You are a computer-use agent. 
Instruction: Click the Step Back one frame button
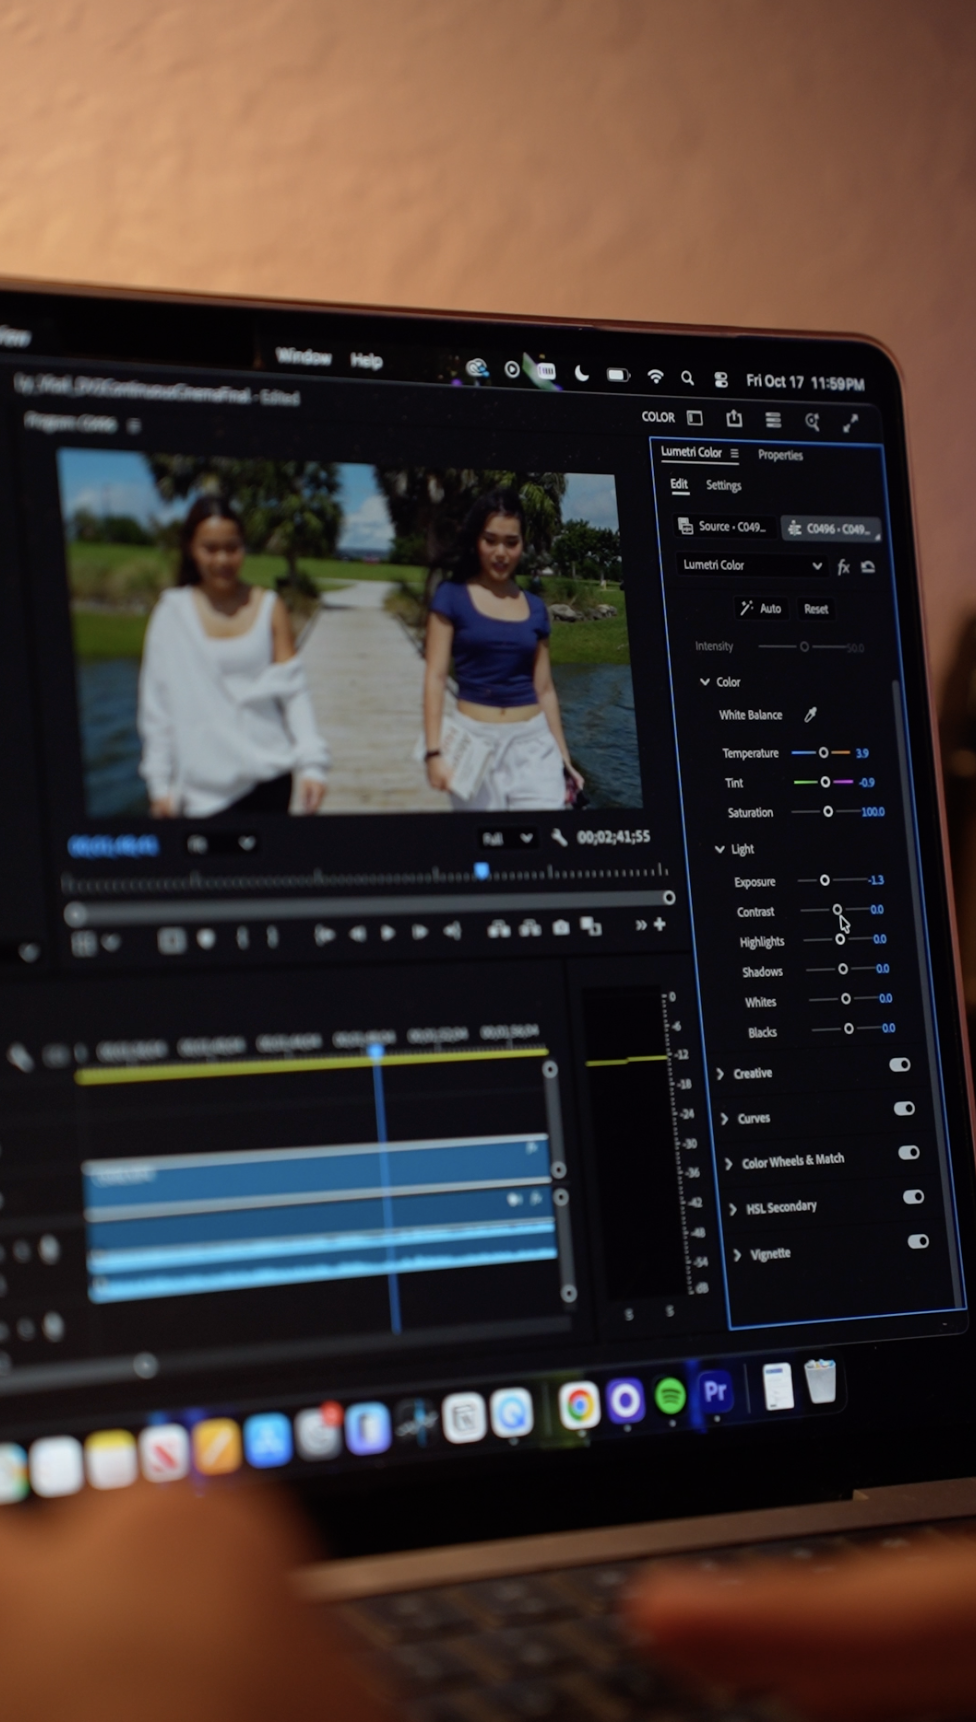click(357, 933)
